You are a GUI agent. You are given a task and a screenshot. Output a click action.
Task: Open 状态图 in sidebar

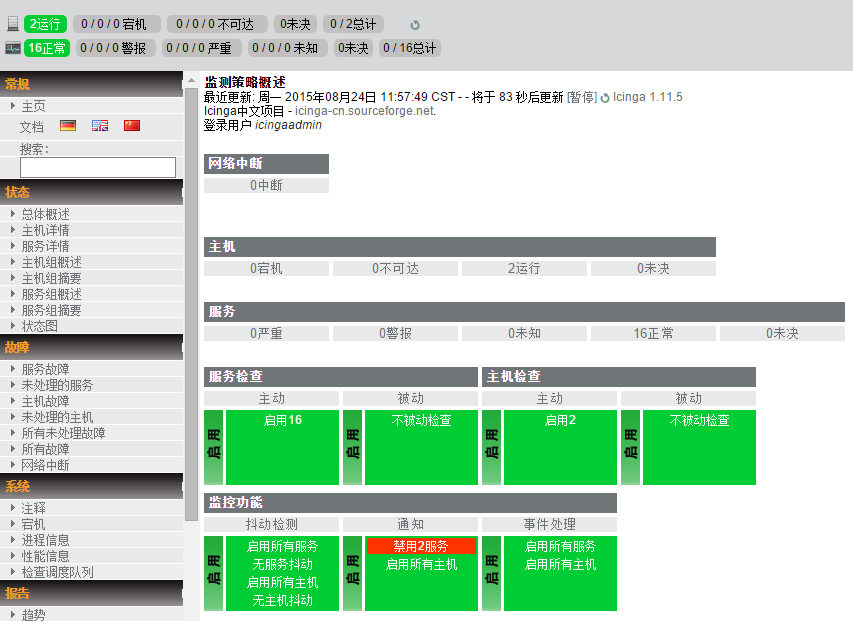click(40, 326)
